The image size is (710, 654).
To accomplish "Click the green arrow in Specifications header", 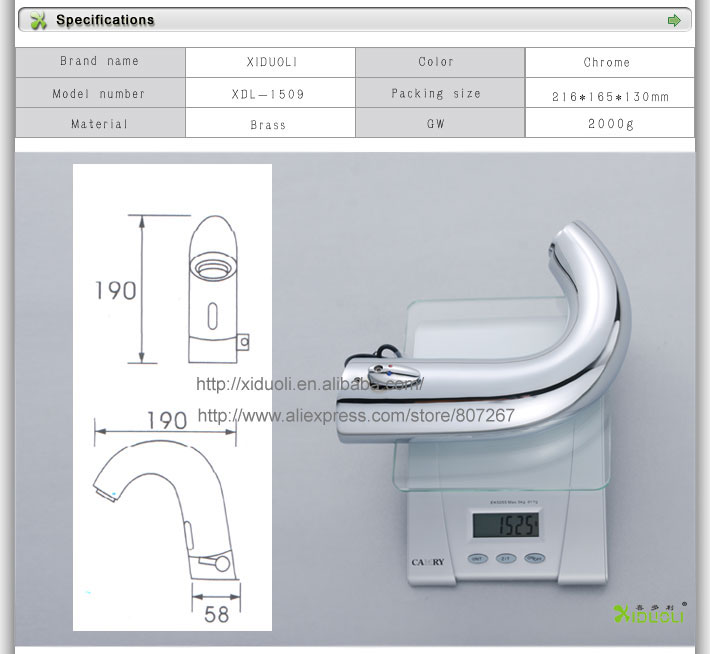I will tap(674, 20).
